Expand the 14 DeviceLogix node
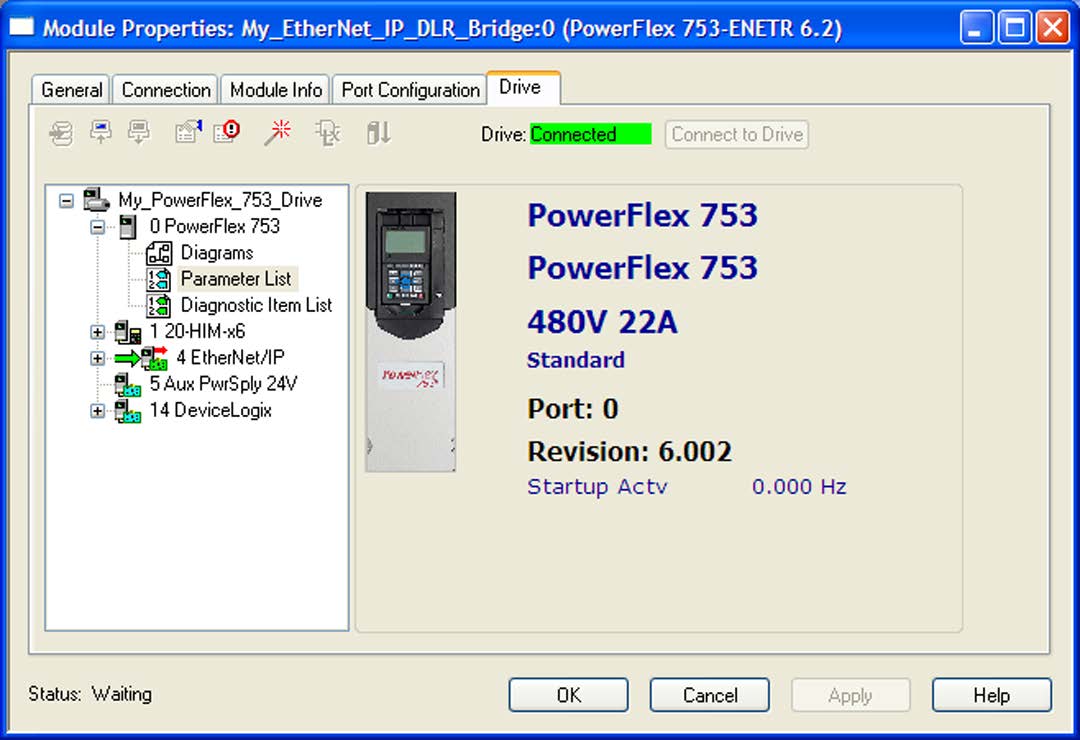Viewport: 1080px width, 740px height. point(98,411)
